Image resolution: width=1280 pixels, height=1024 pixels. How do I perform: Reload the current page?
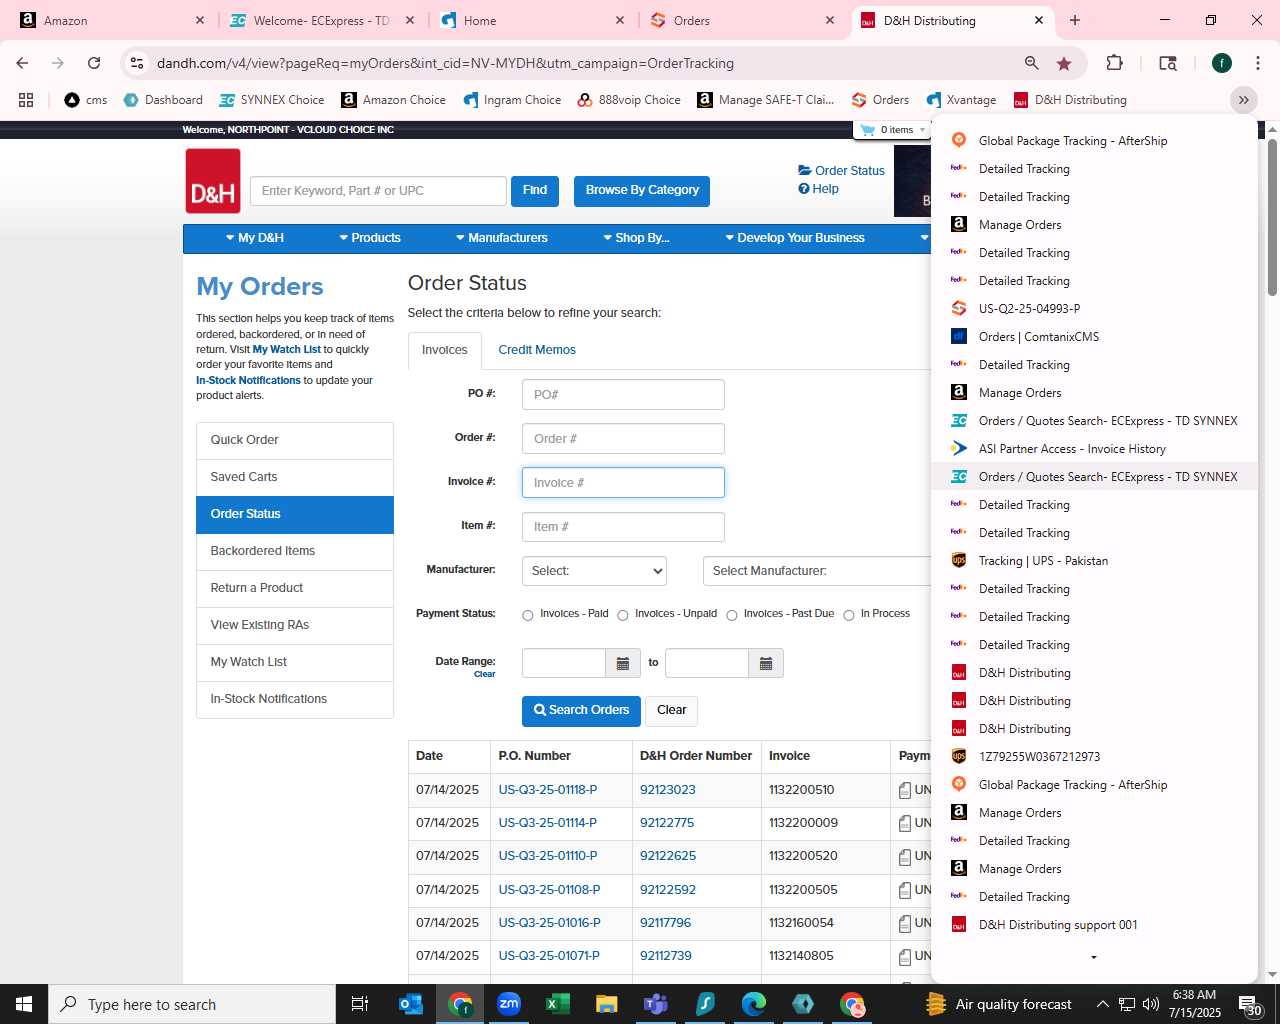coord(94,63)
